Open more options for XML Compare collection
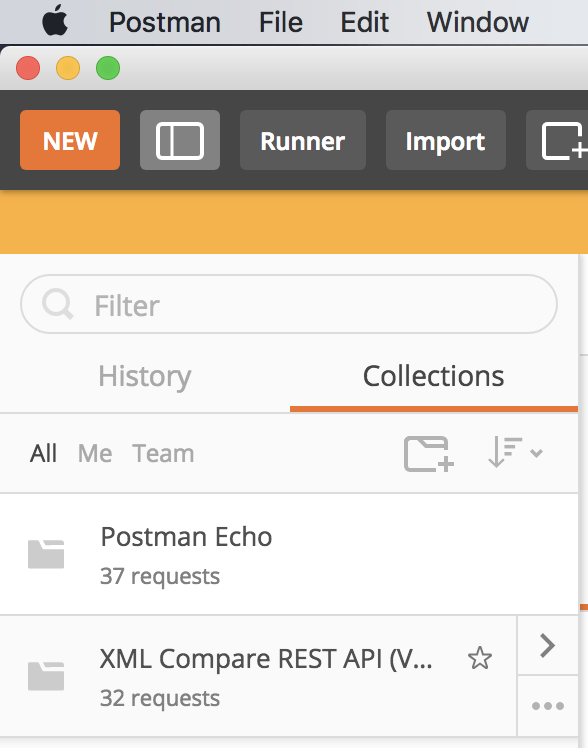 (x=547, y=706)
